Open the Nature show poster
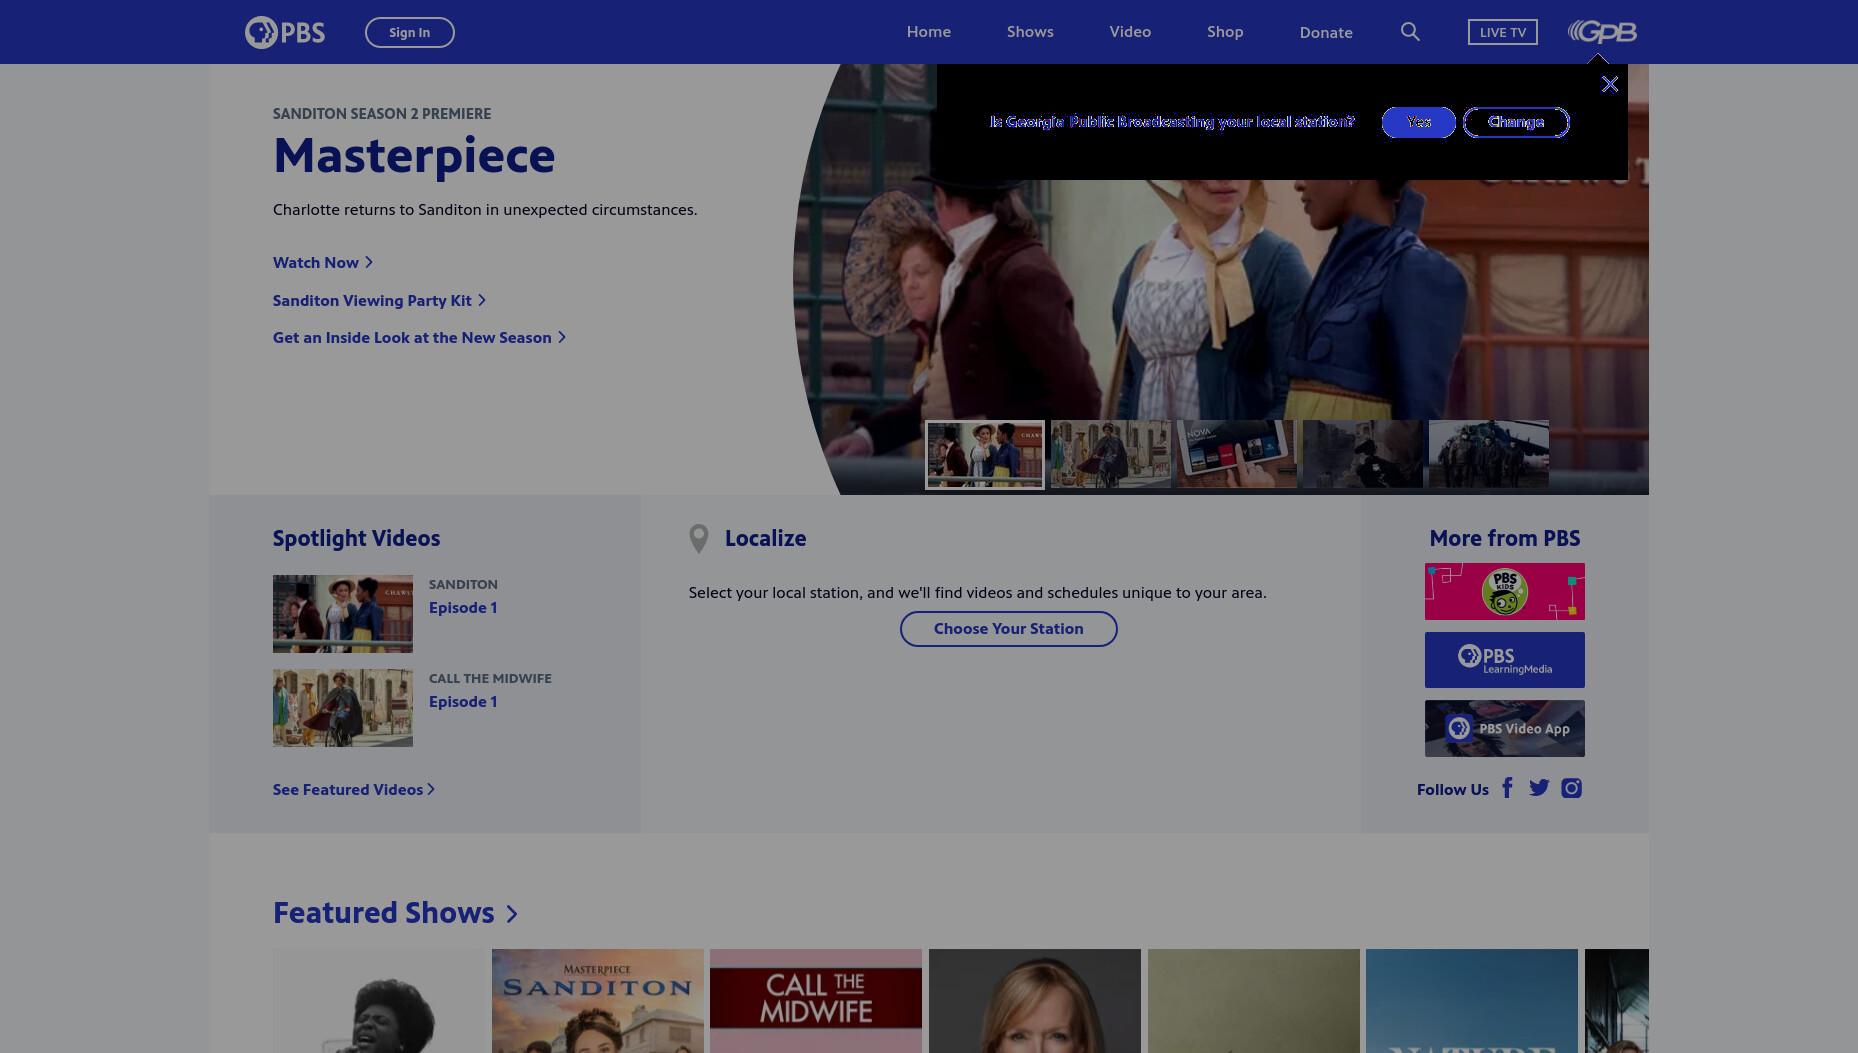 point(1472,1001)
